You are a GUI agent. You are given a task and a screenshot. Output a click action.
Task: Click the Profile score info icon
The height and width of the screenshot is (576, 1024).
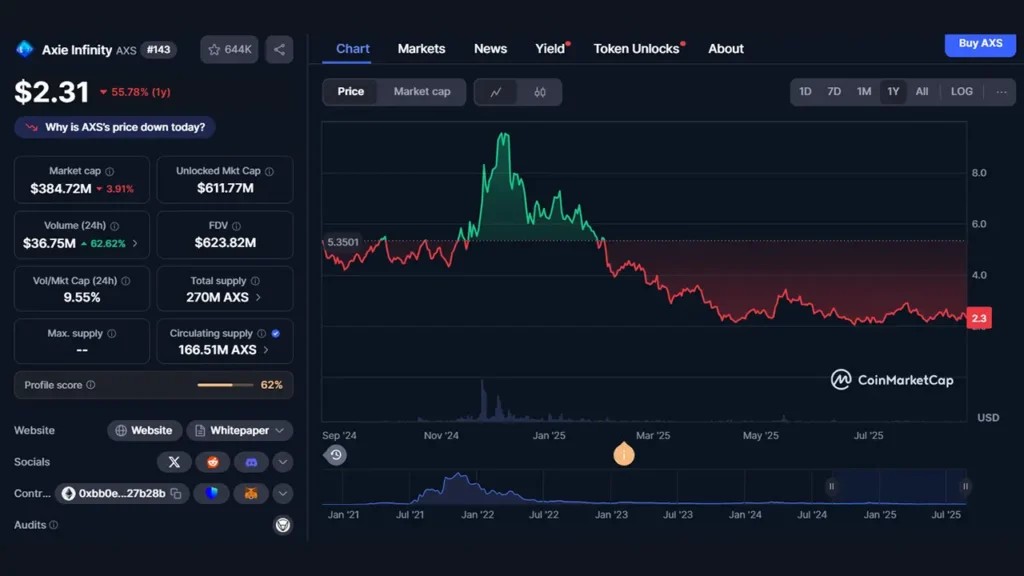91,385
